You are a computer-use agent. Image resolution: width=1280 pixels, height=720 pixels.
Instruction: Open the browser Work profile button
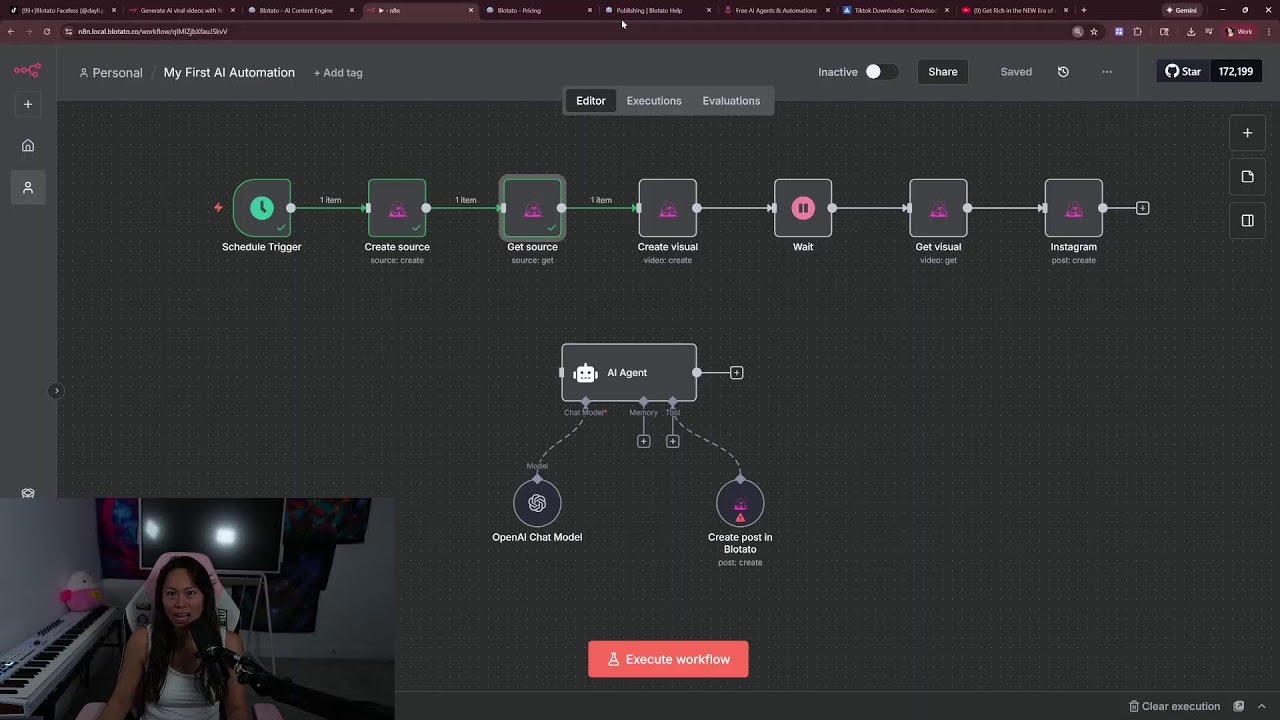1239,31
